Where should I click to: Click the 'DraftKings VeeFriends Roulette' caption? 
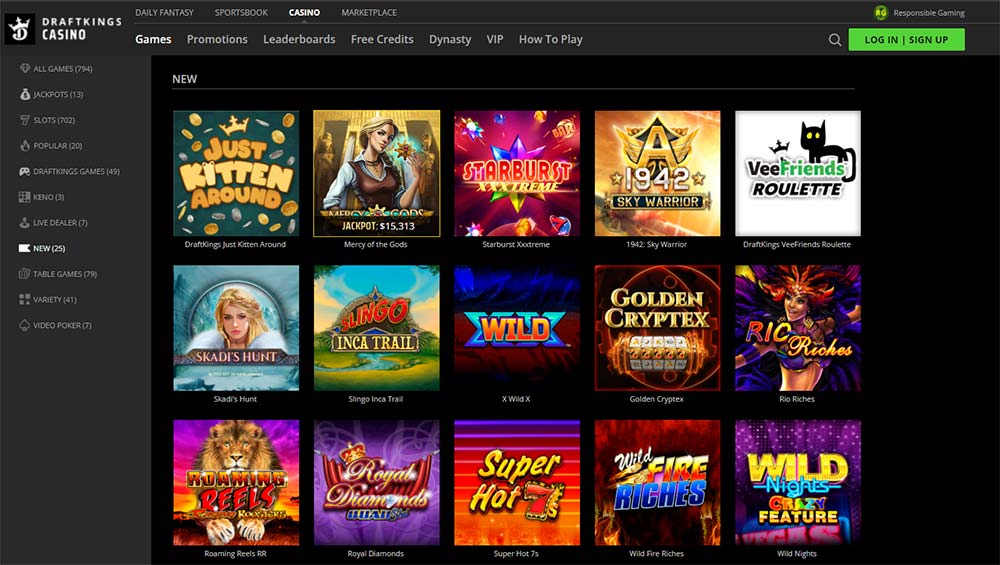(x=797, y=244)
